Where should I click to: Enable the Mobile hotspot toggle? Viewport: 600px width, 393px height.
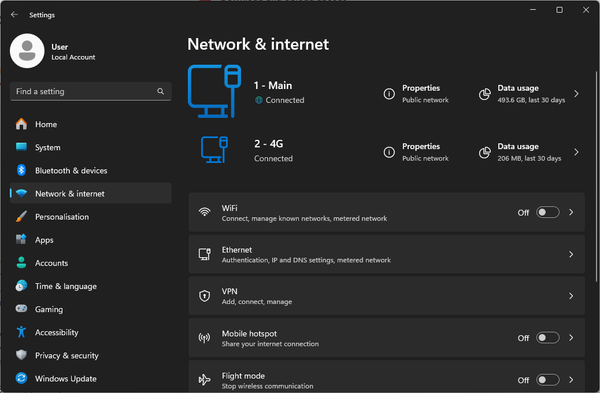point(548,338)
